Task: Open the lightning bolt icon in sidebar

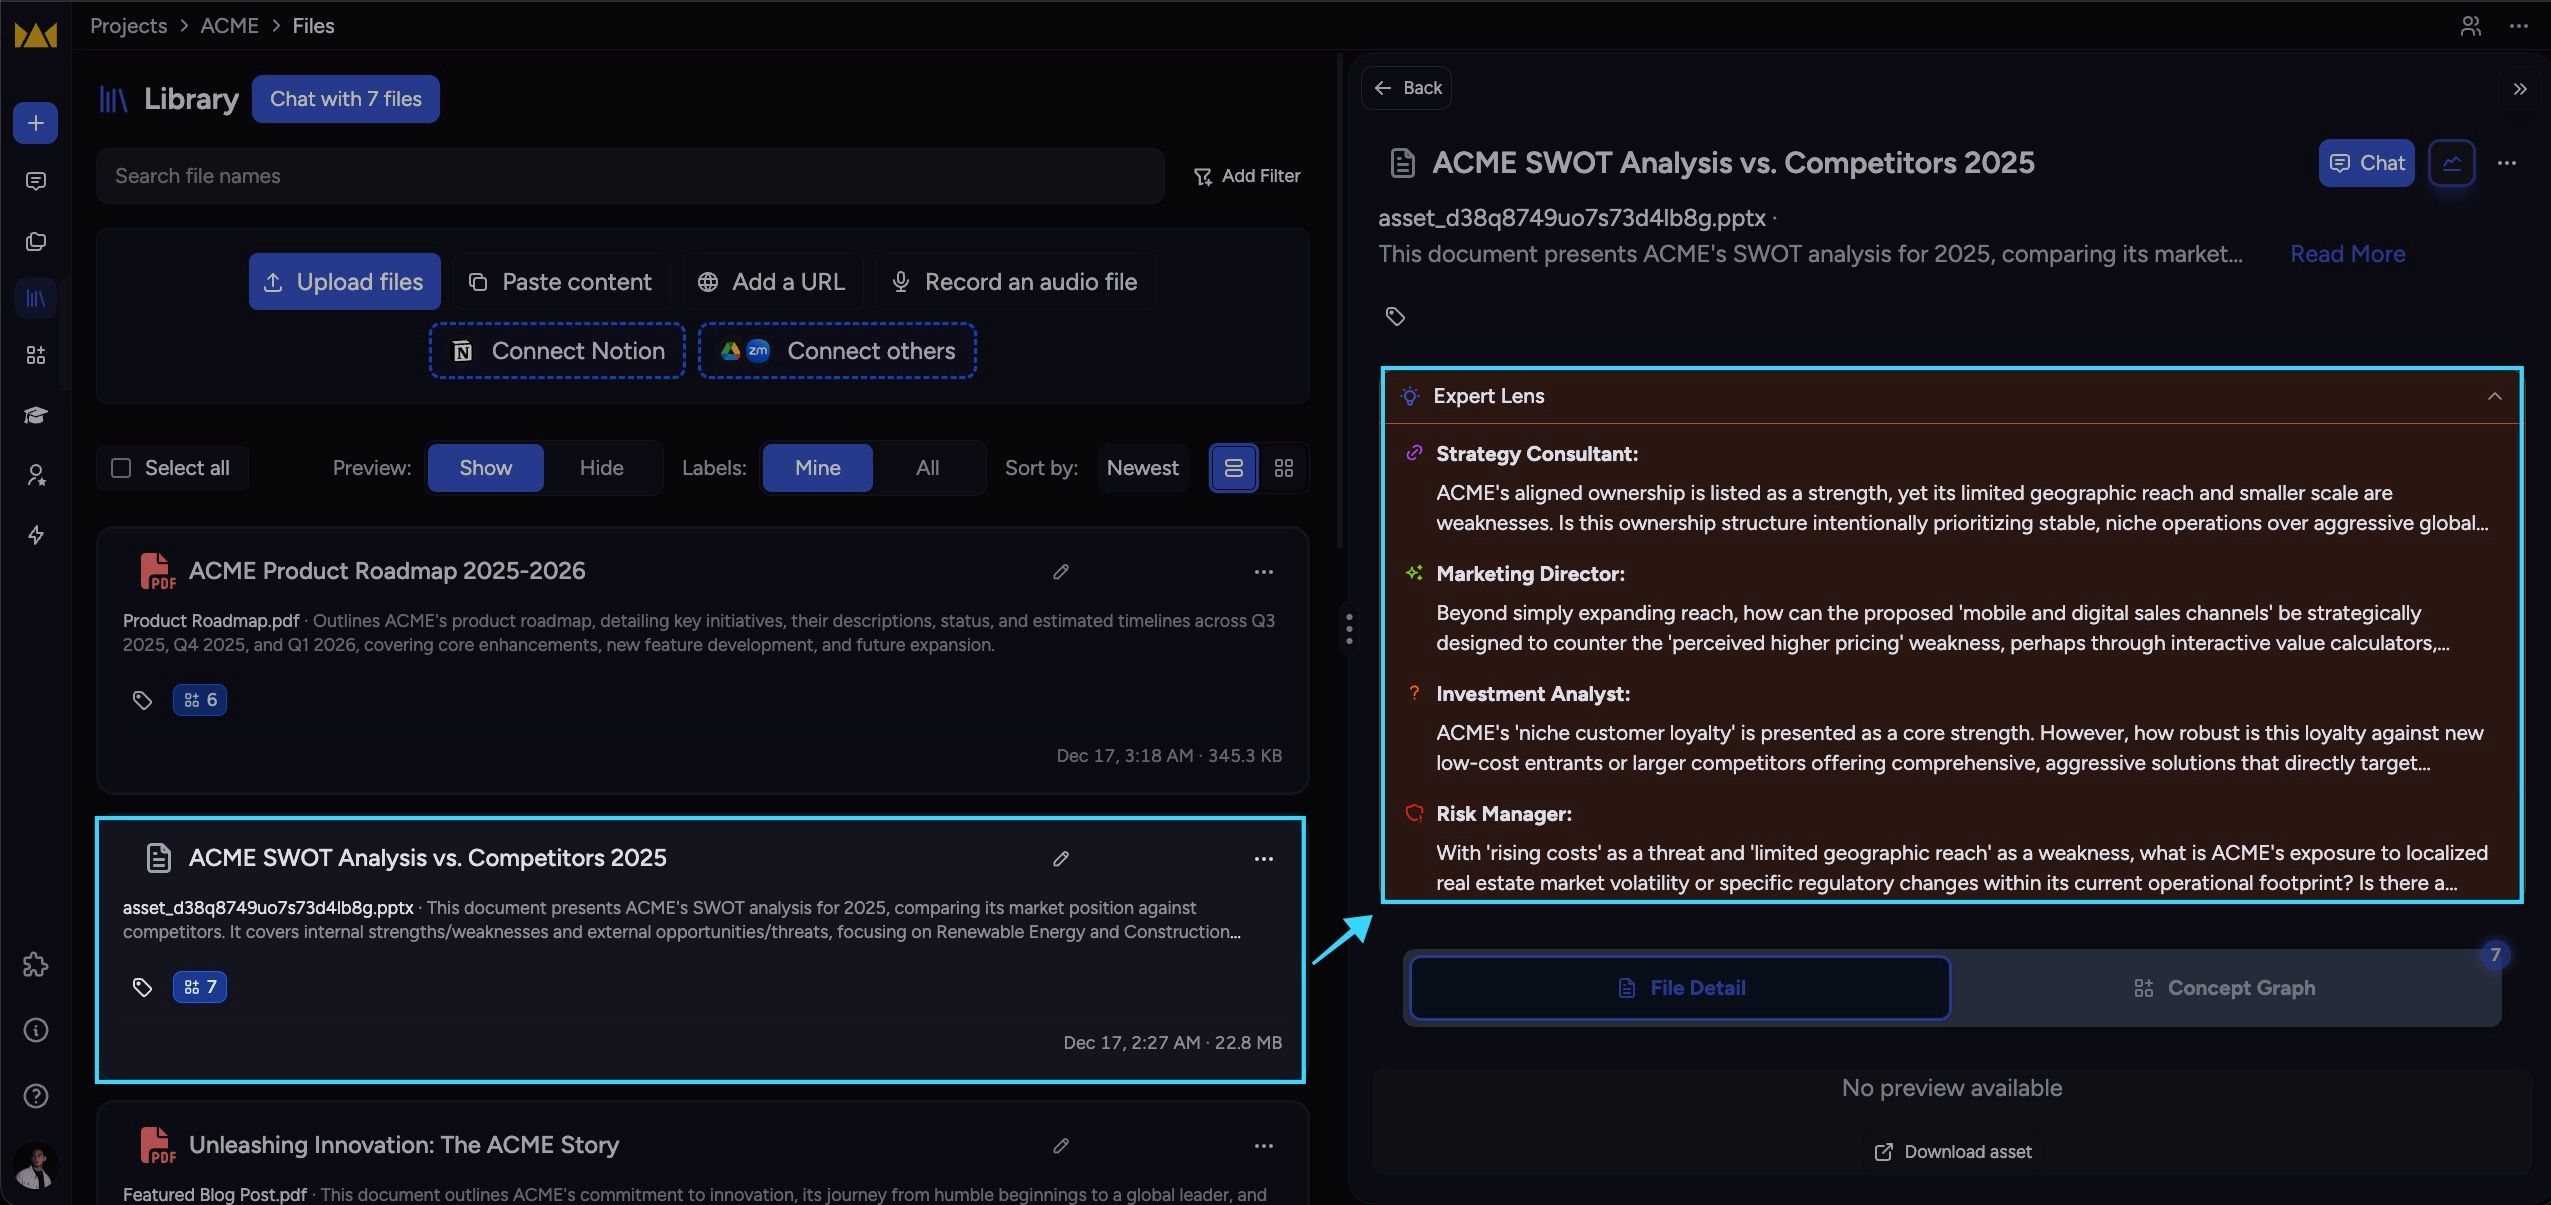Action: tap(35, 535)
